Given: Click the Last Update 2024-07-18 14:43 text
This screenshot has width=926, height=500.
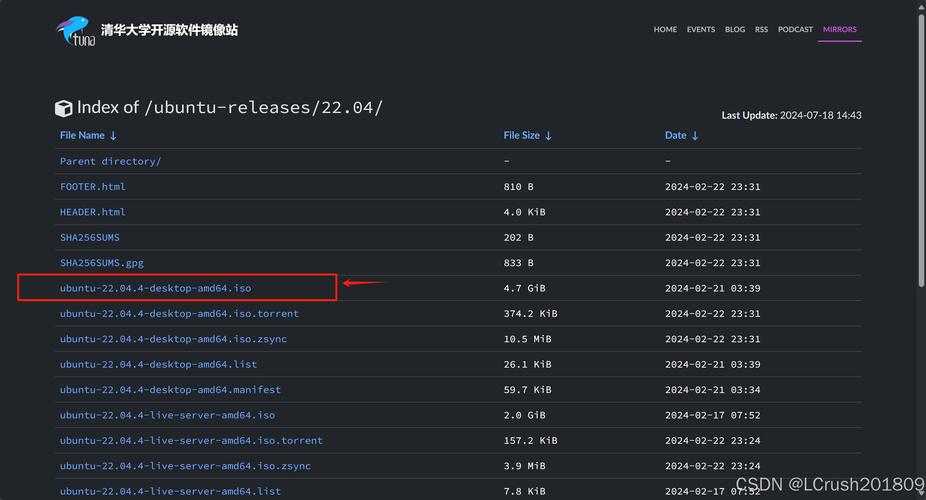Looking at the screenshot, I should [x=791, y=115].
